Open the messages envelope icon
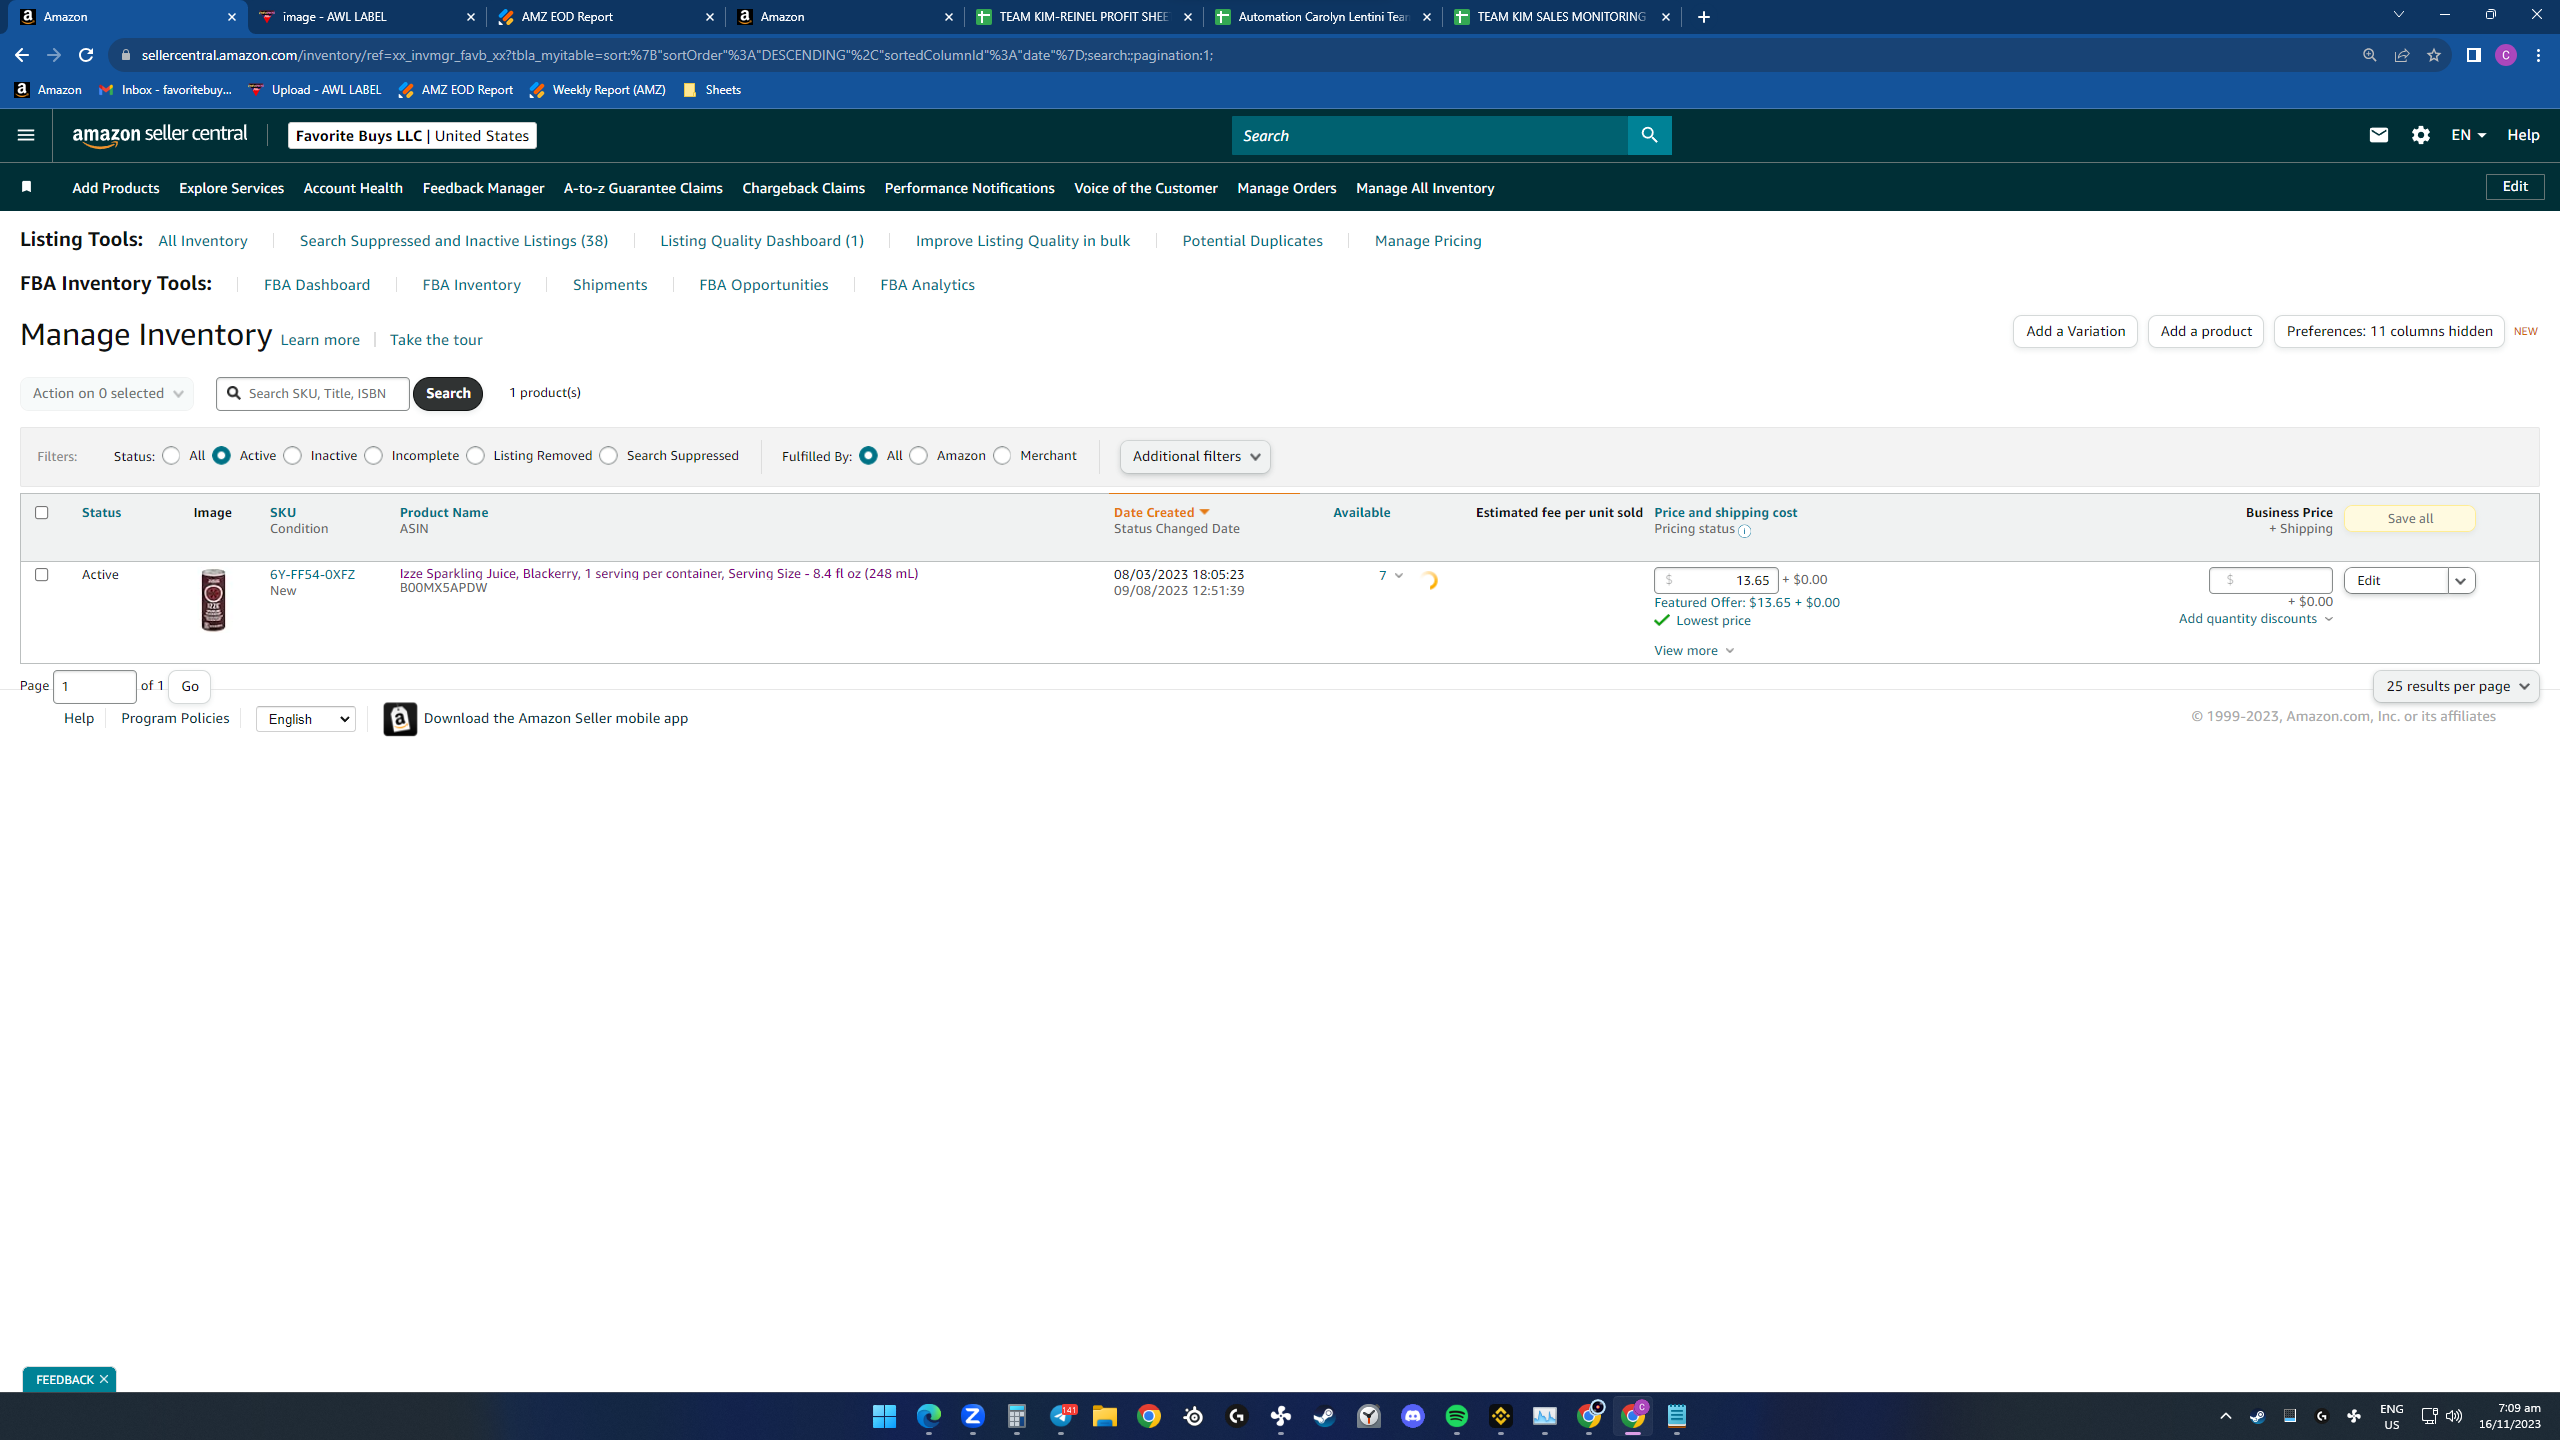This screenshot has width=2560, height=1440. click(2378, 135)
